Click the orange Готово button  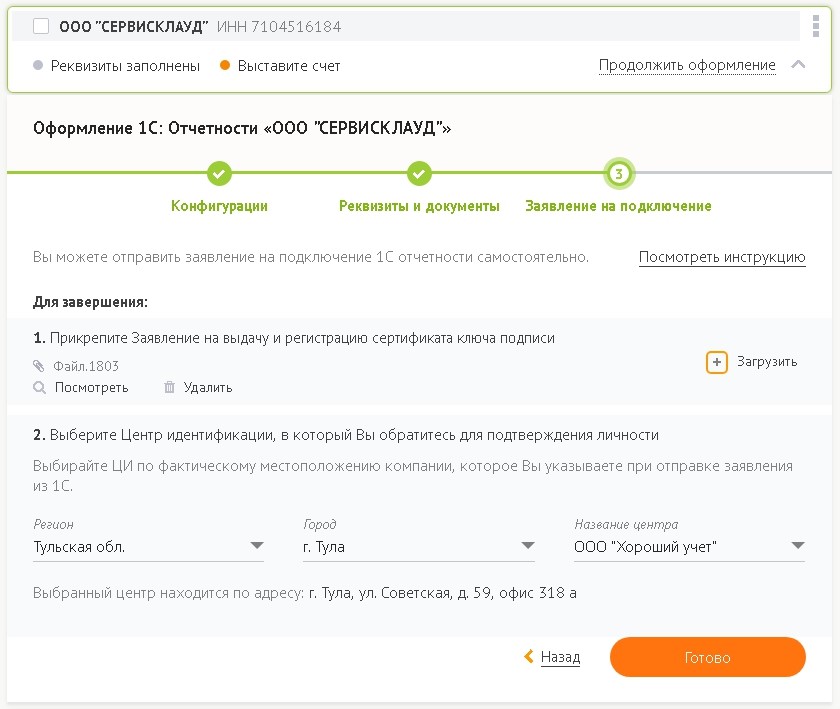pos(708,657)
